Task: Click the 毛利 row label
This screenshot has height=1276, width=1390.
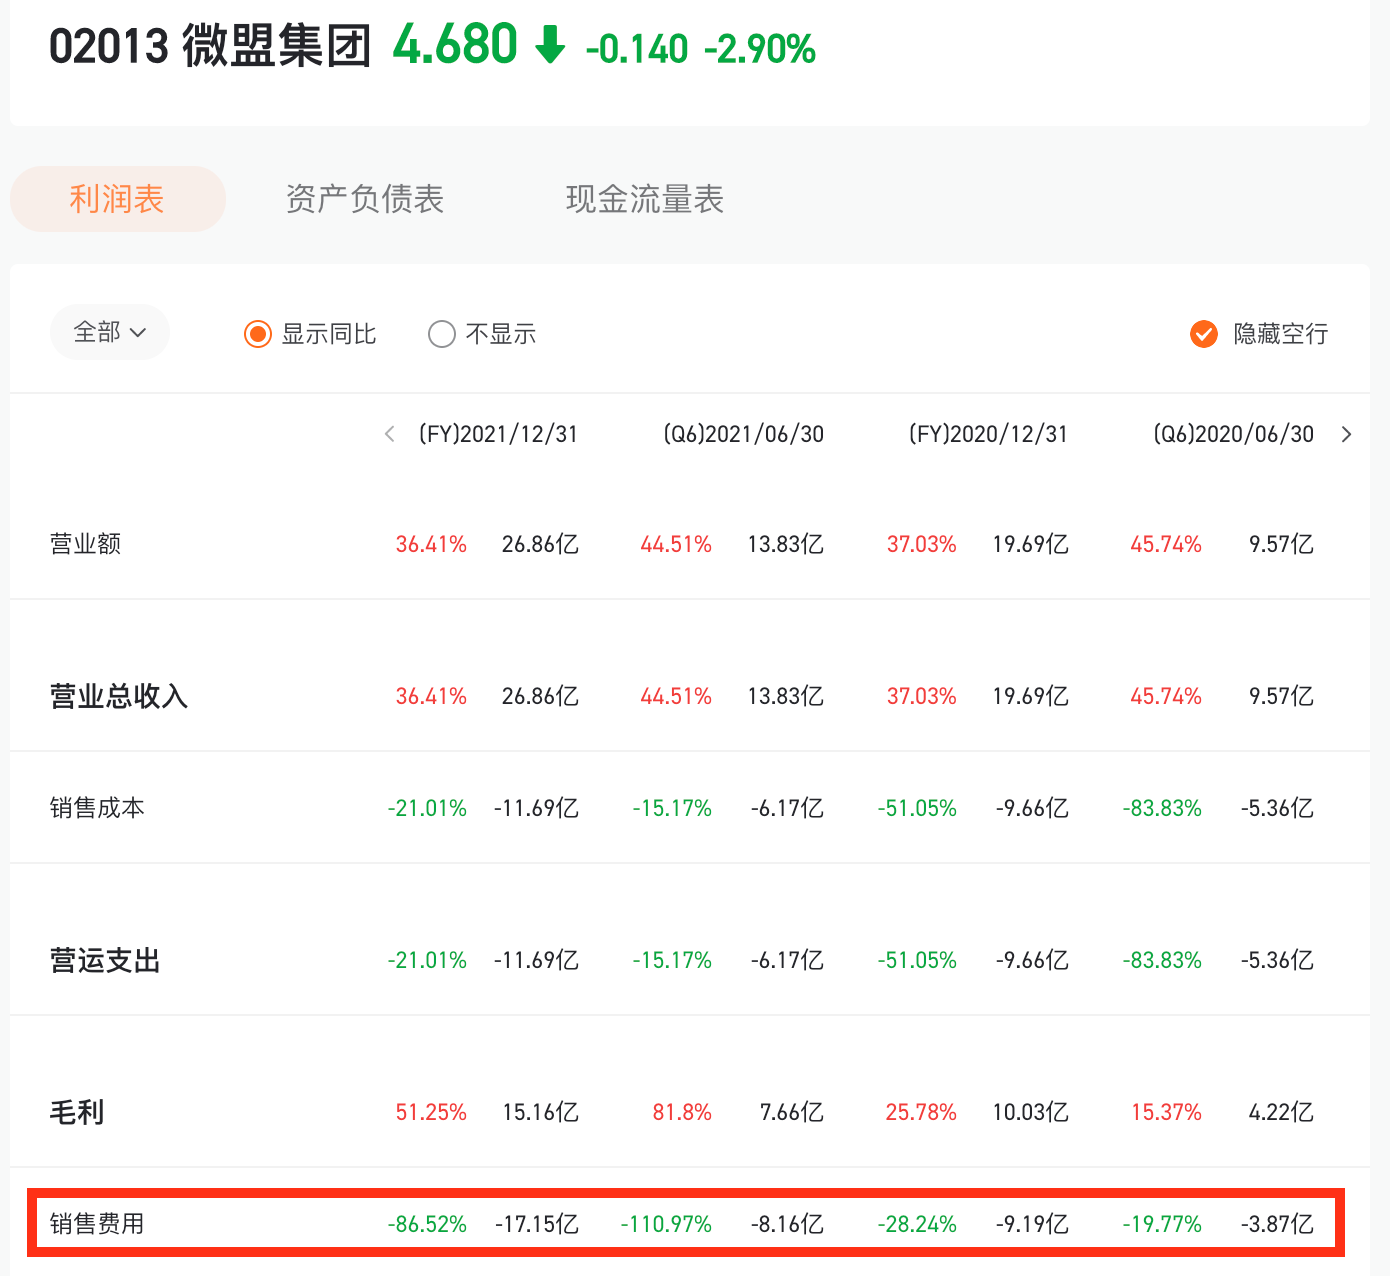Action: [77, 1112]
